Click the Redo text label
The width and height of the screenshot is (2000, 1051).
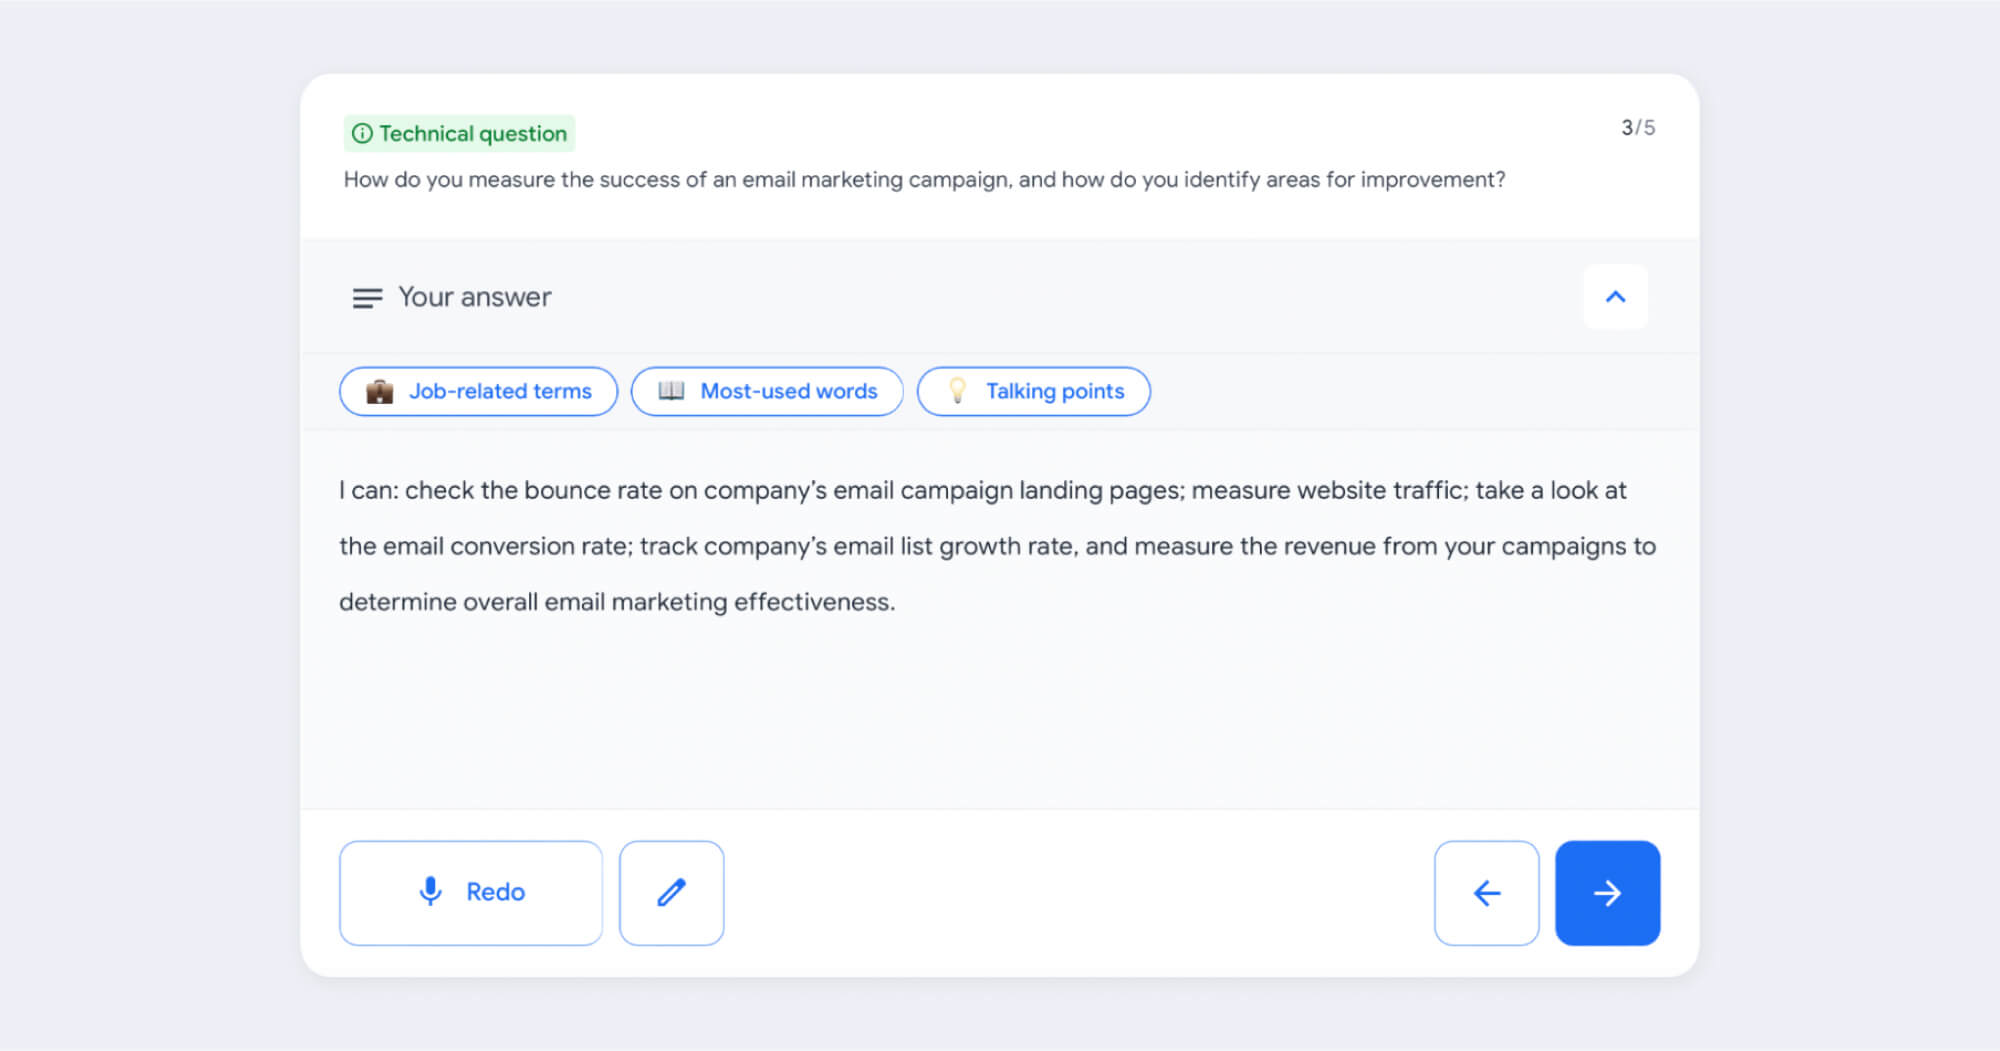[495, 891]
